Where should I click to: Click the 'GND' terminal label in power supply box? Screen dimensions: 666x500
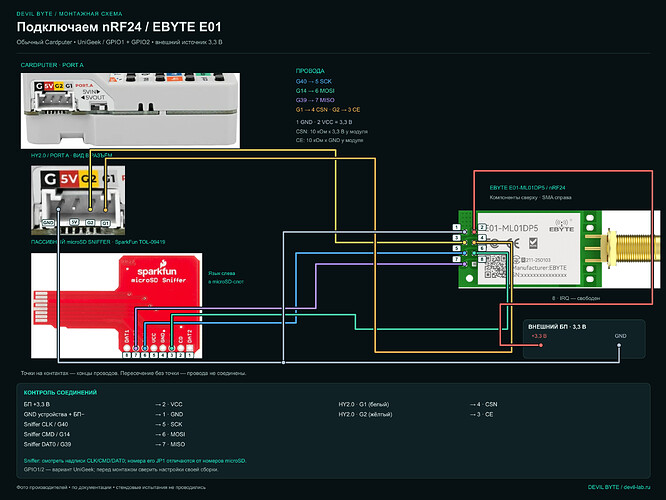[x=620, y=336]
